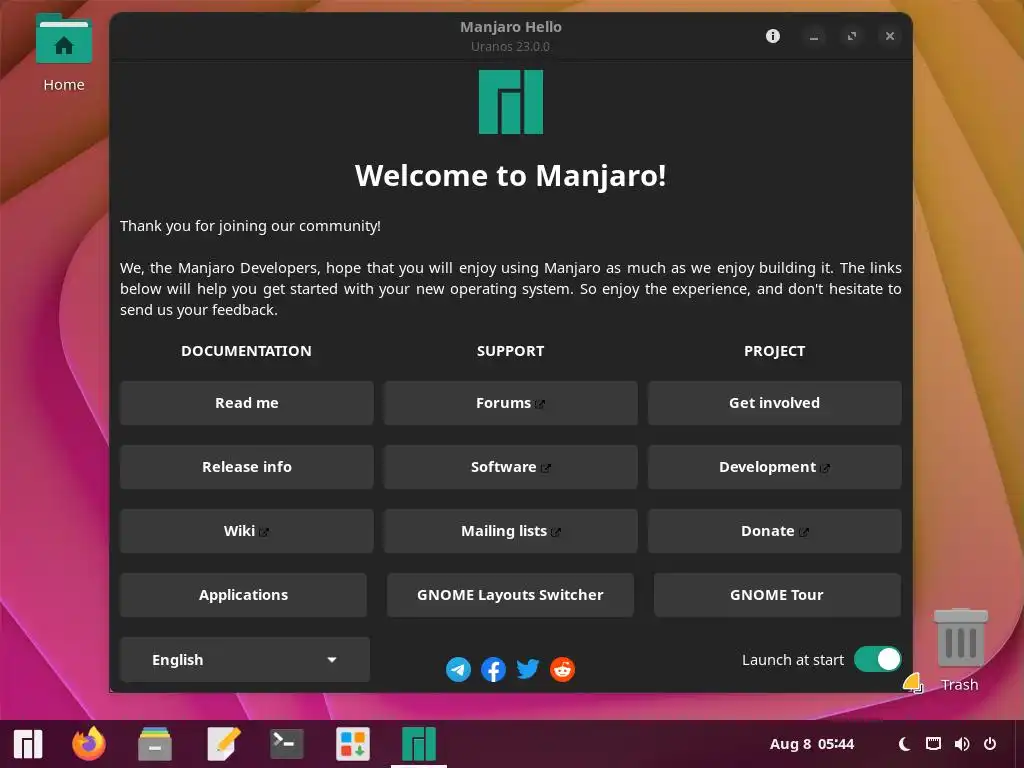The height and width of the screenshot is (768, 1024).
Task: Click the 'Welcome to Manjaro!' heading
Action: pyautogui.click(x=511, y=176)
